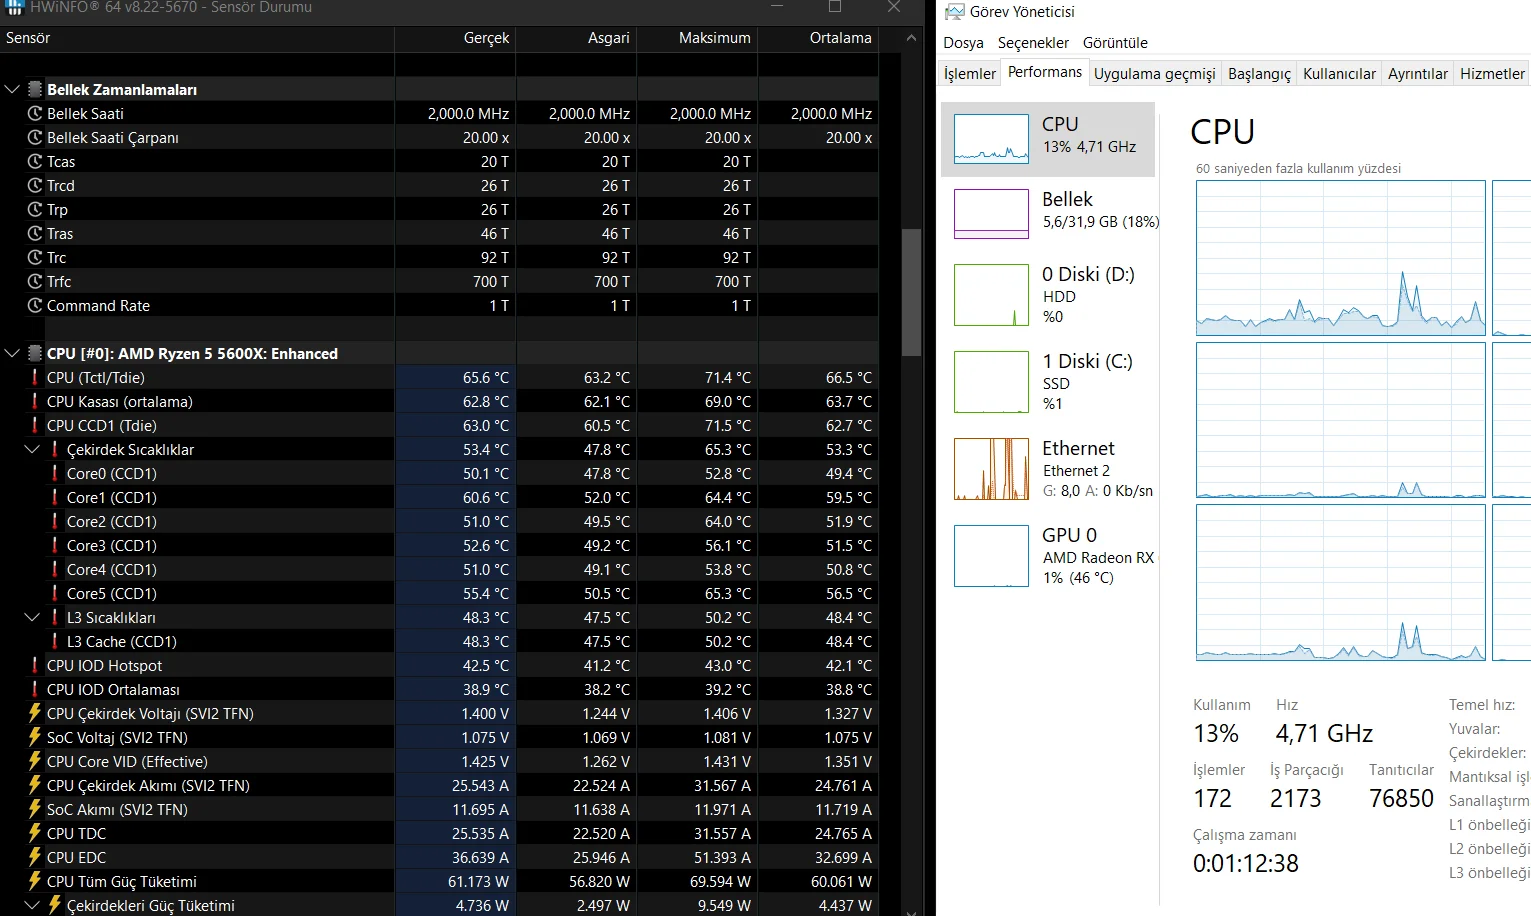
Task: Click thermometer icon beside Core0 (CCD1)
Action: [x=55, y=474]
